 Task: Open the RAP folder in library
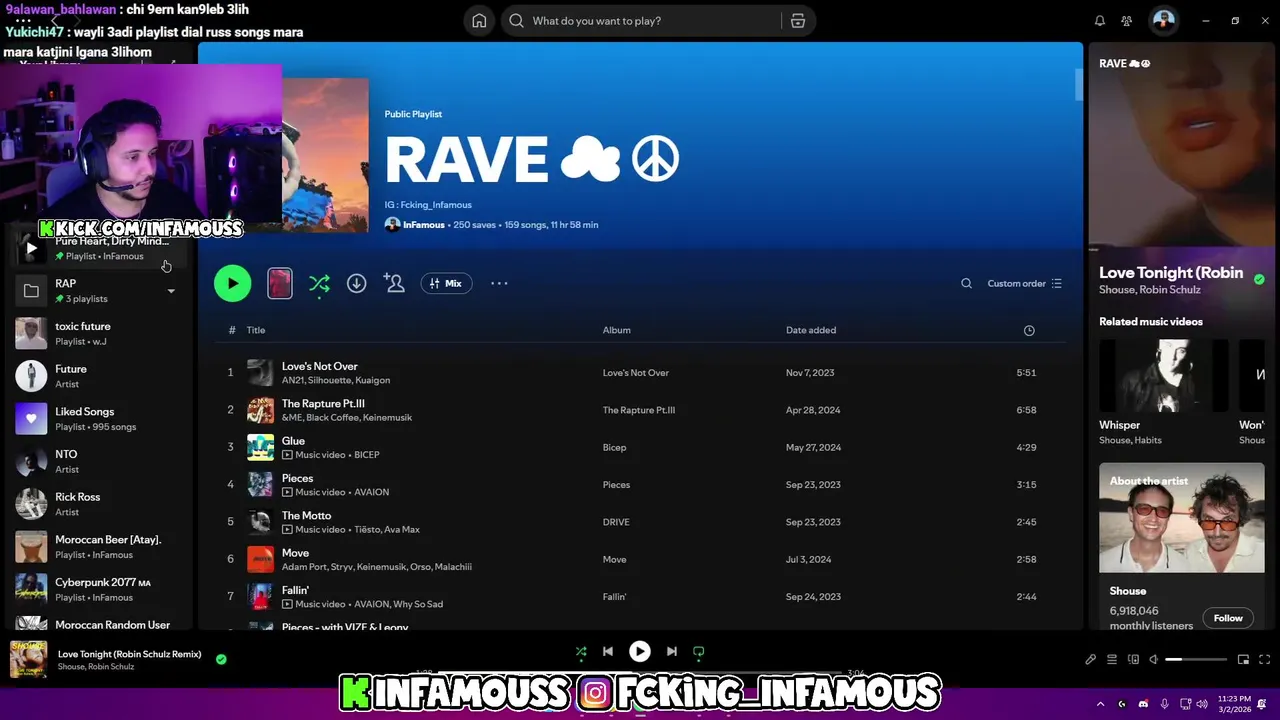coord(97,290)
